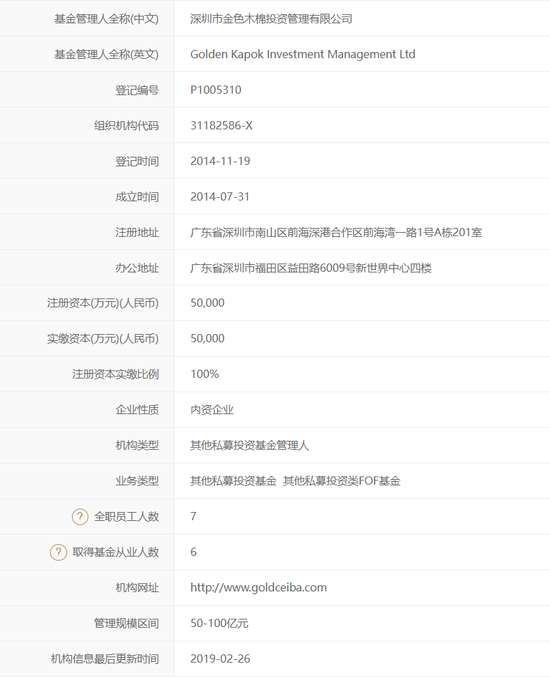550x677 pixels.
Task: Click label 取得基金从业人数
Action: (116, 552)
